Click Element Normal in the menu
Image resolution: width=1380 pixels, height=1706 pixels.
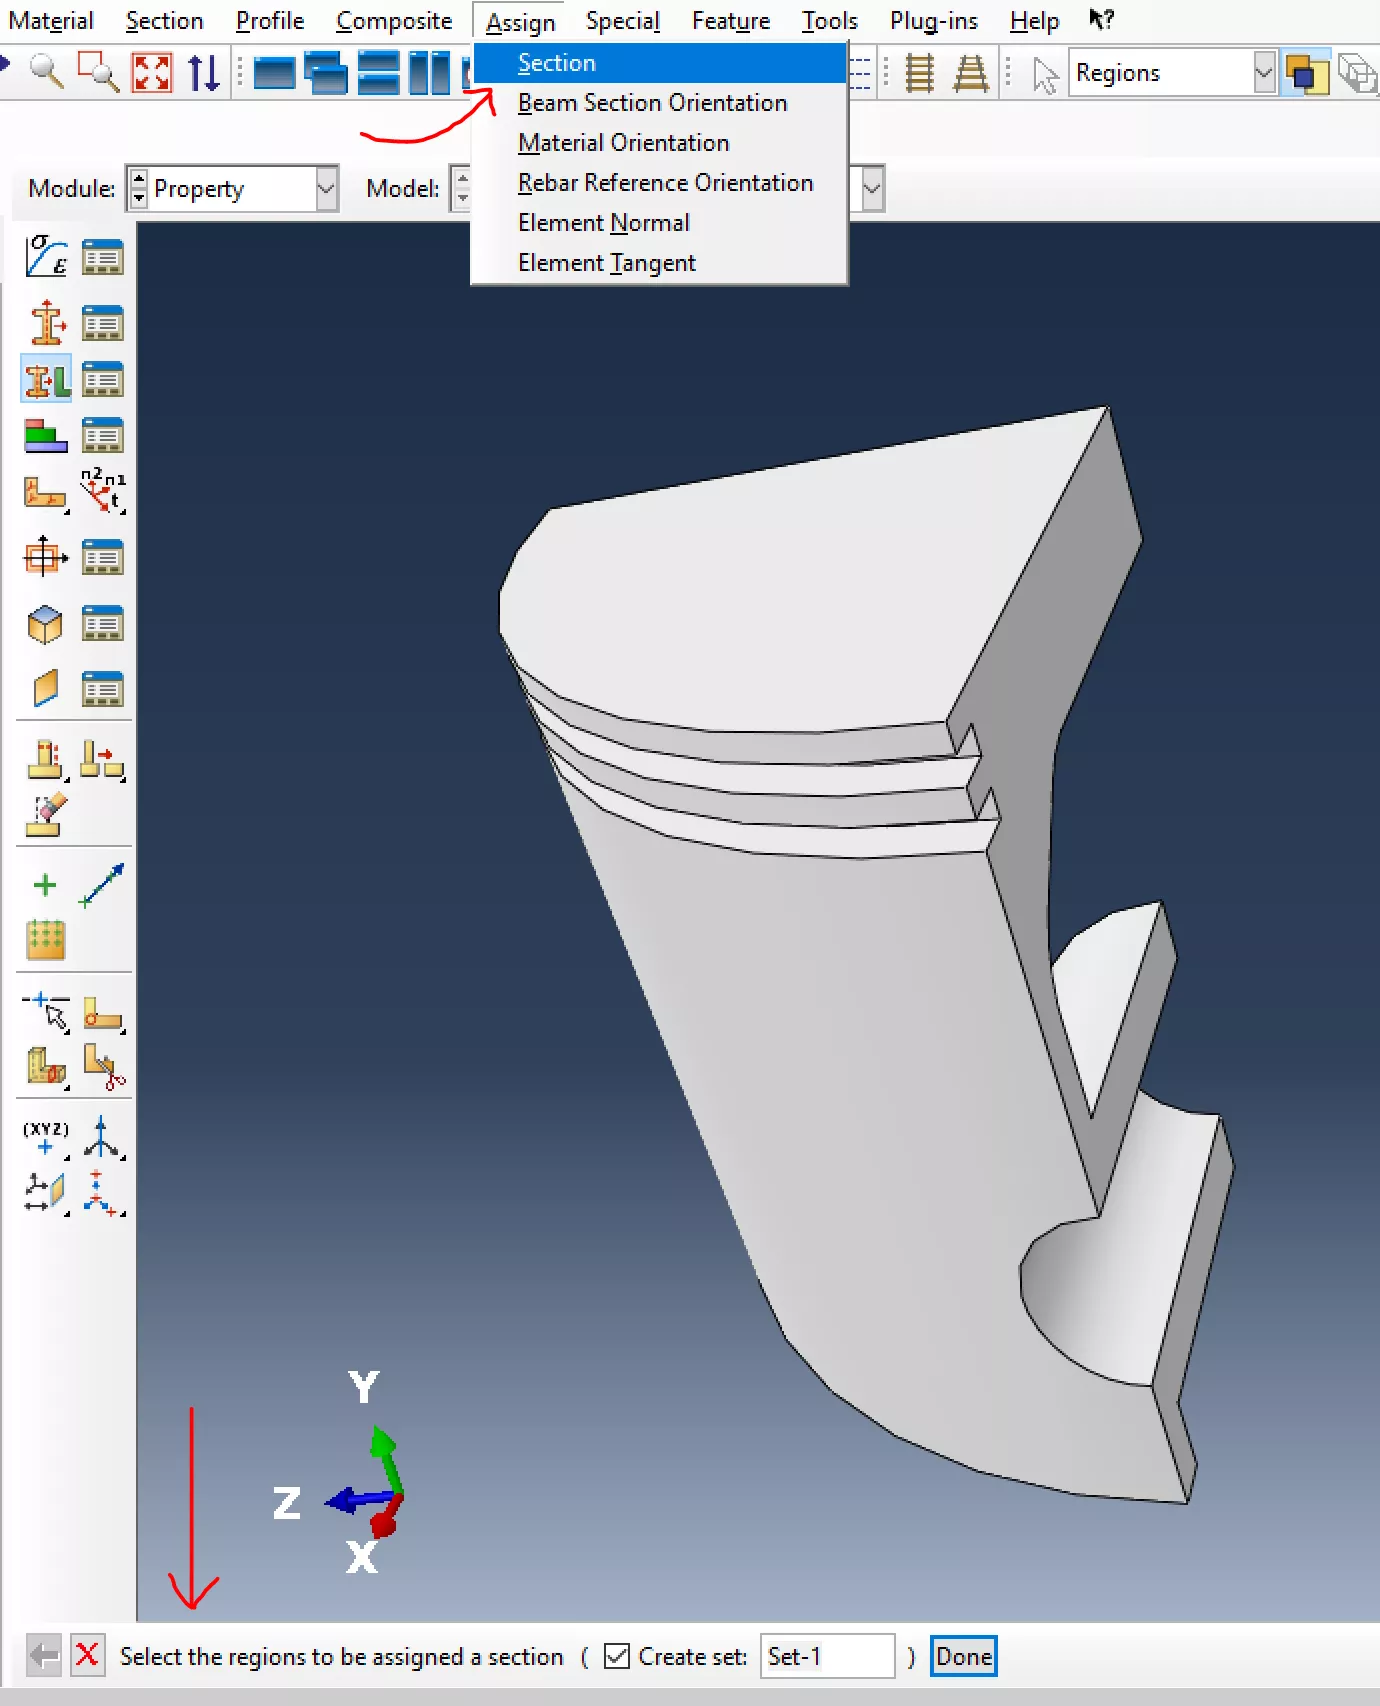(x=604, y=223)
